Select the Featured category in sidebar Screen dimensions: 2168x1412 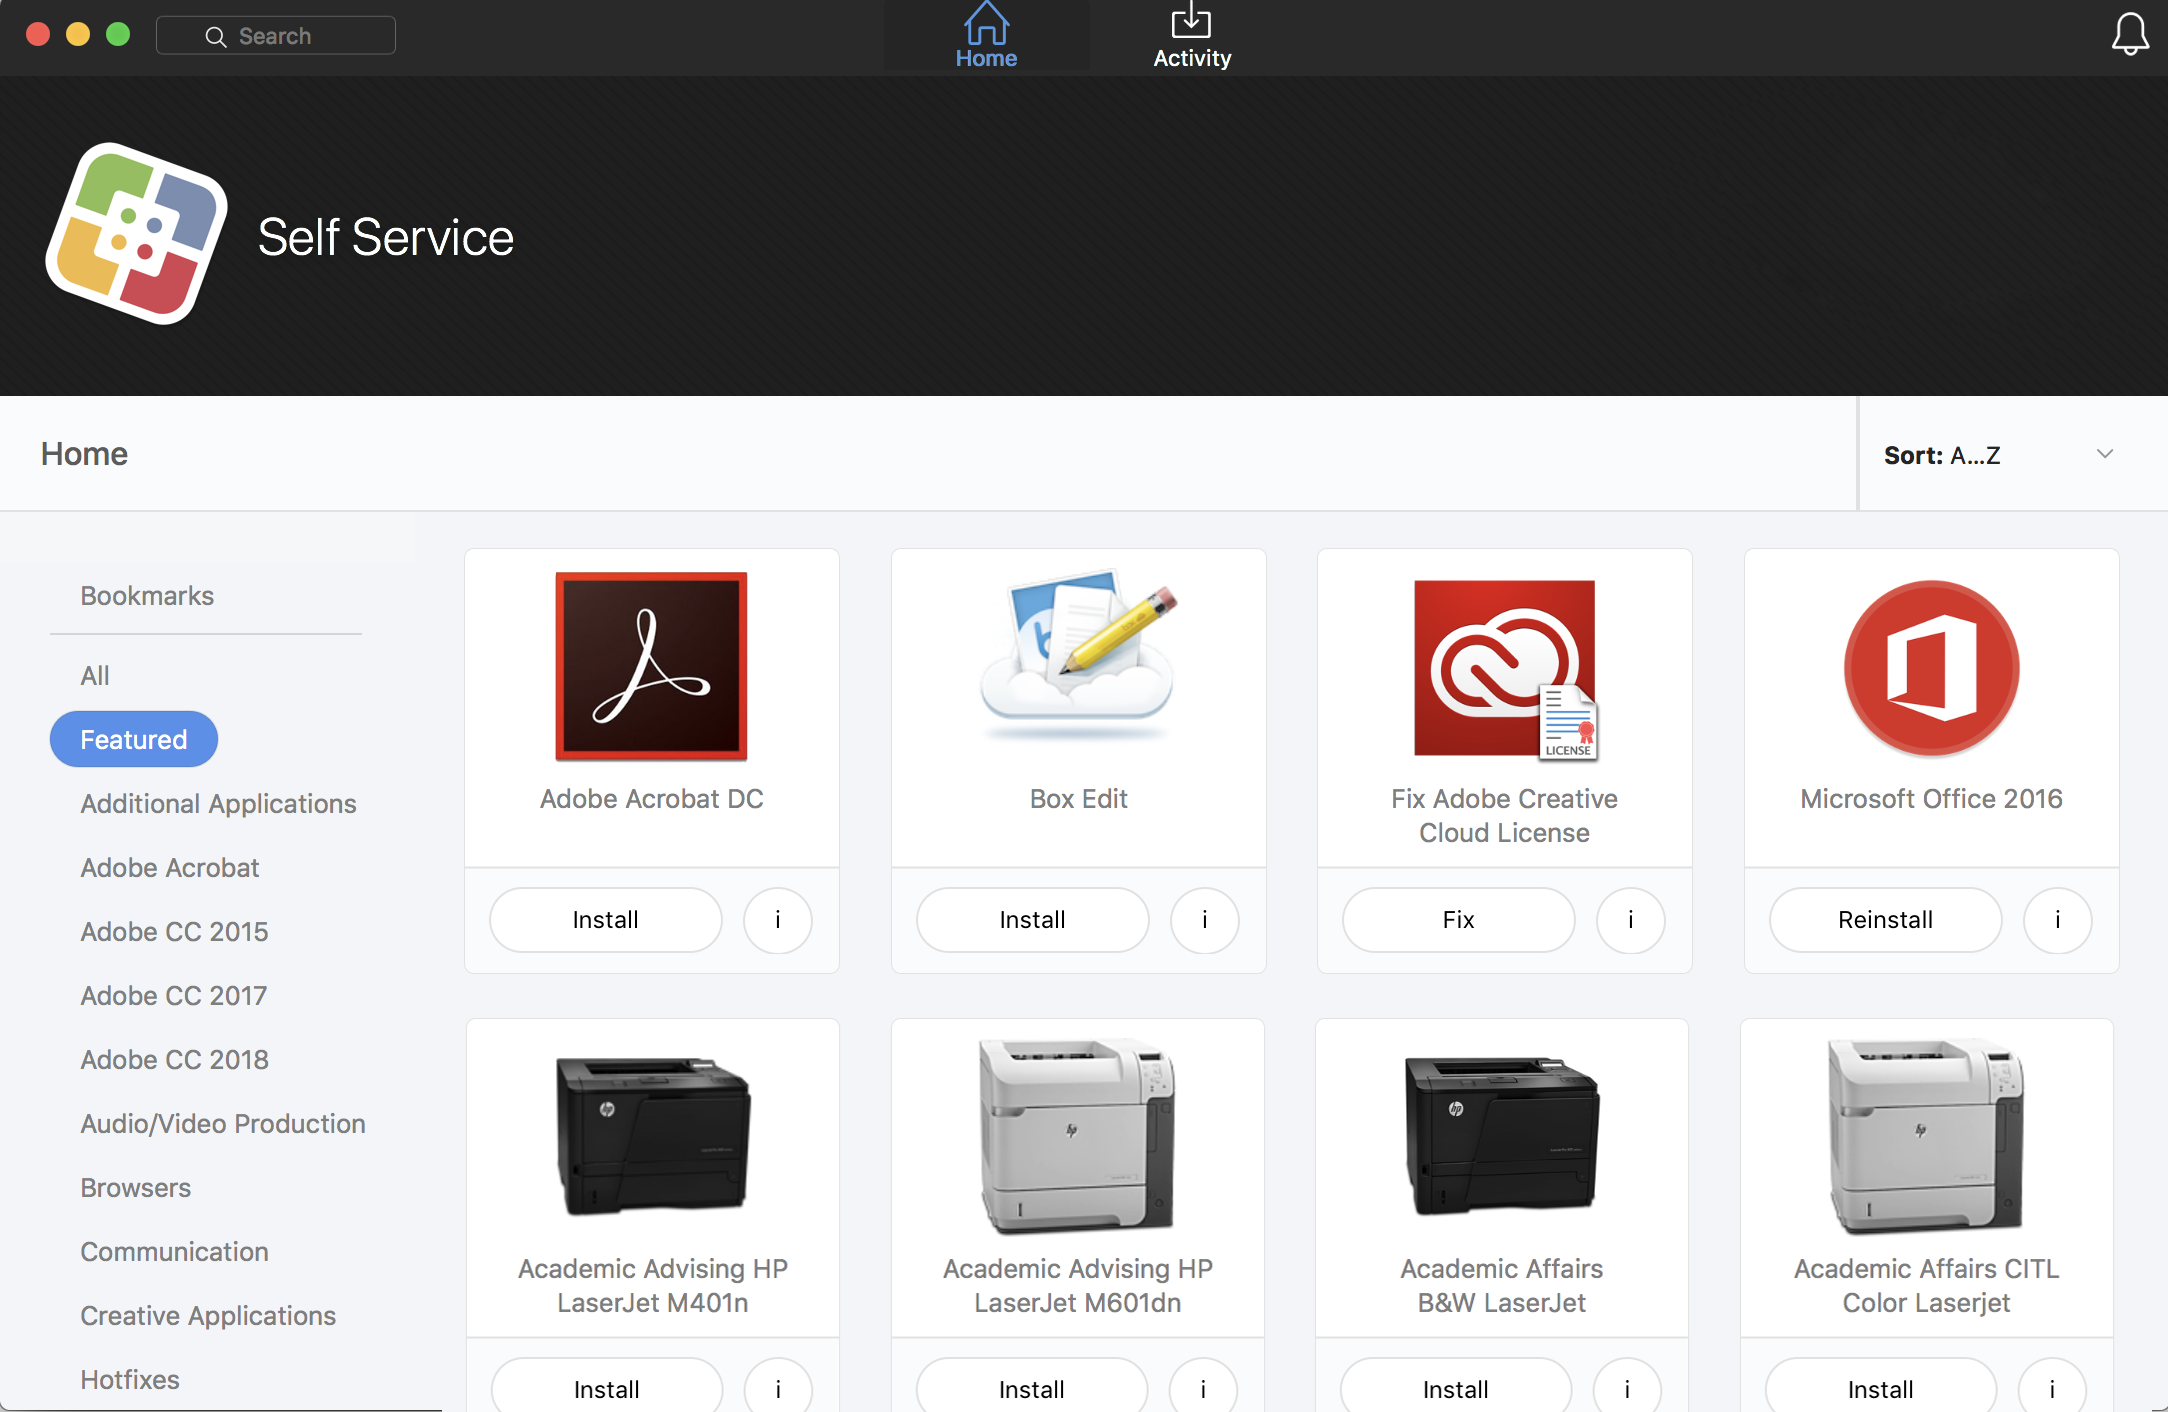tap(134, 738)
